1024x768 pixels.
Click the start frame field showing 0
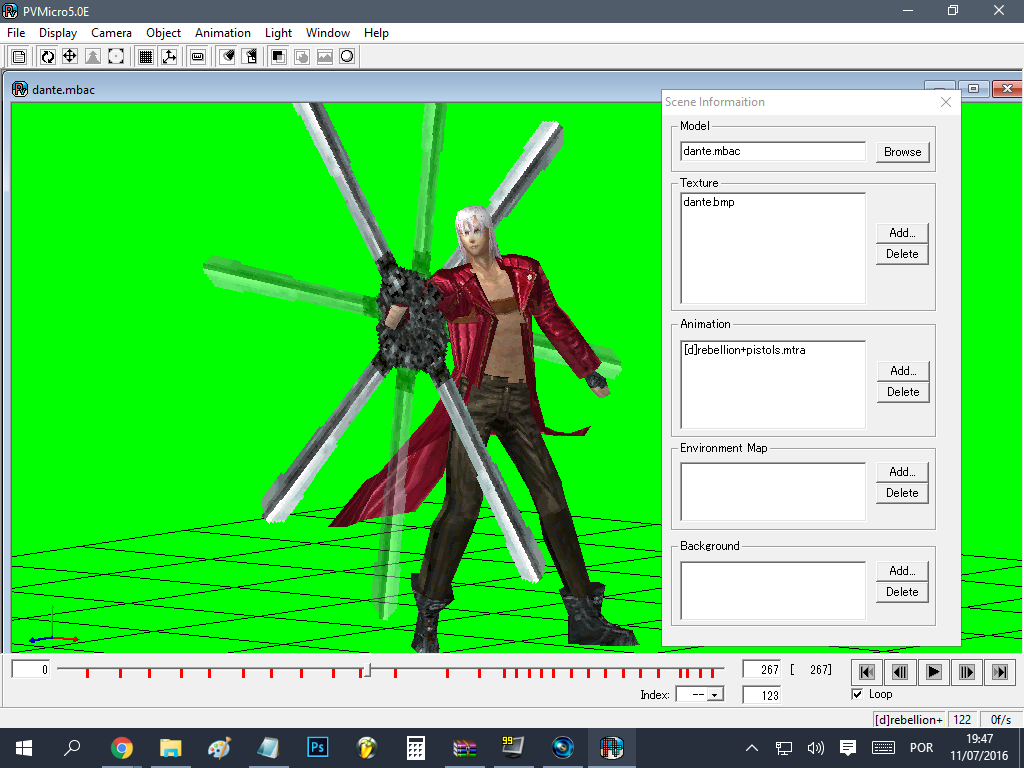(x=31, y=669)
